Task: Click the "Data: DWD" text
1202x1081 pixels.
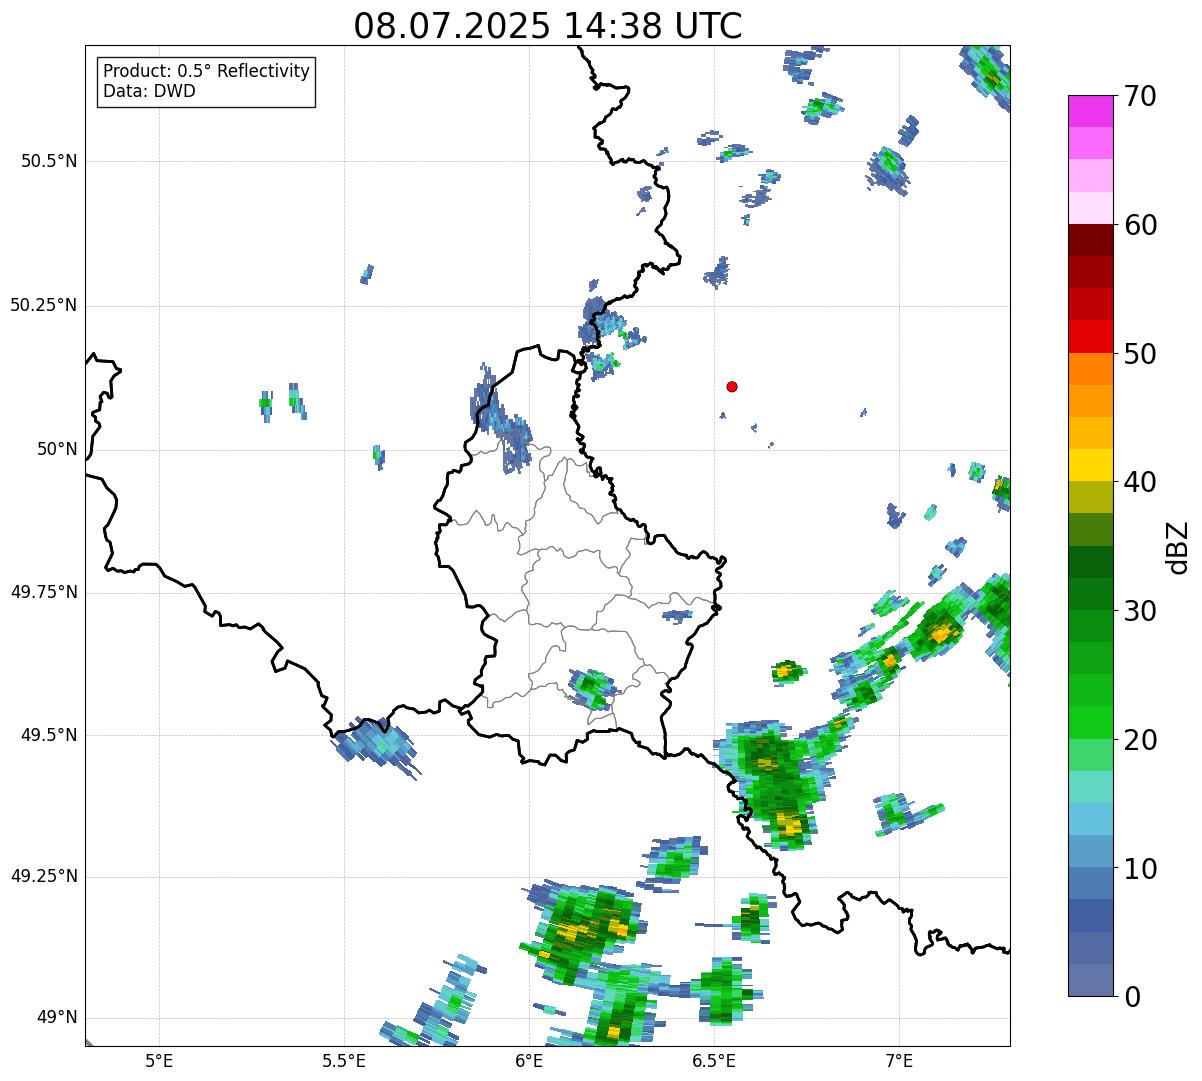Action: (150, 91)
